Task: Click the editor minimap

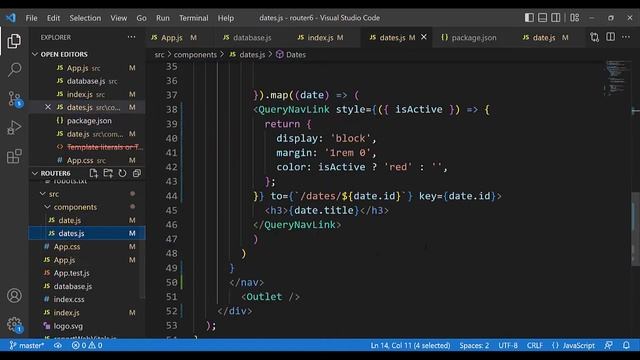Action: pos(617,78)
